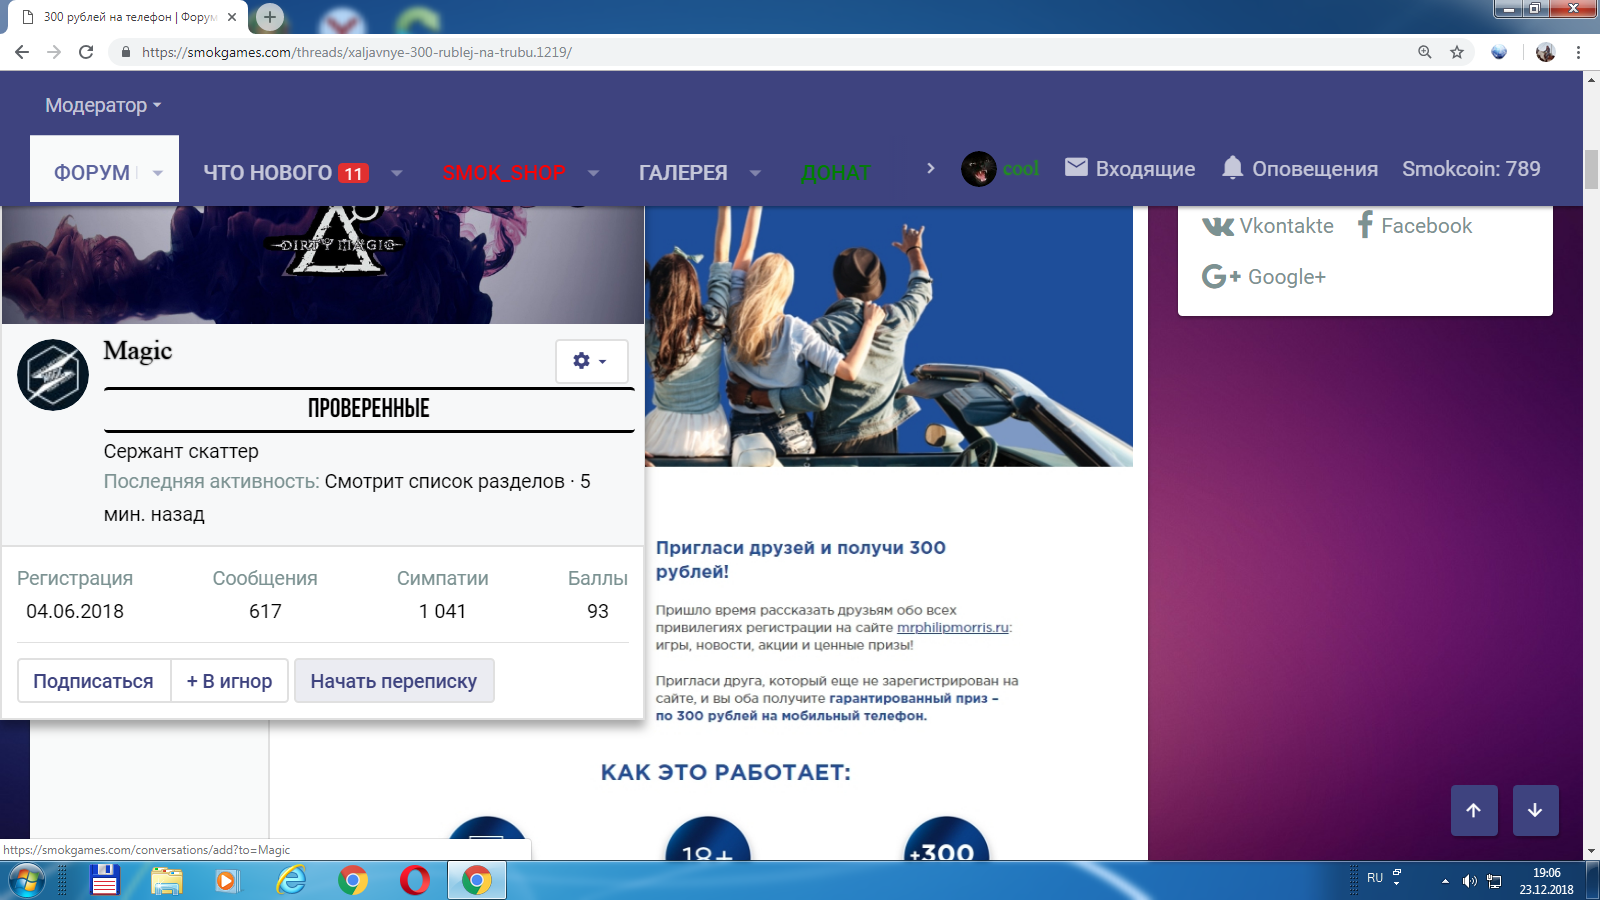Jump to page top with up arrow
Image resolution: width=1600 pixels, height=900 pixels.
tap(1474, 810)
